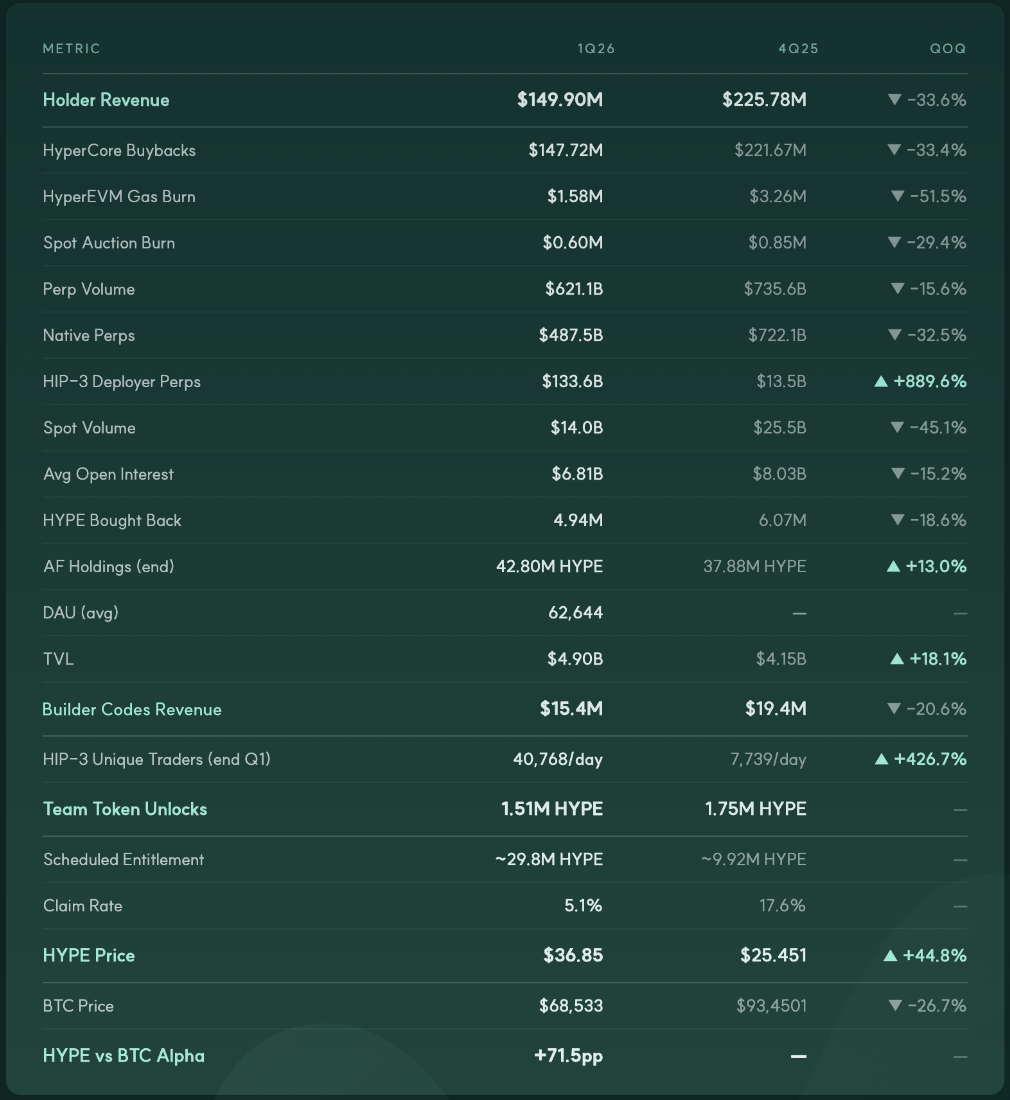Select the HyperEVM Gas Burn label

[x=119, y=196]
